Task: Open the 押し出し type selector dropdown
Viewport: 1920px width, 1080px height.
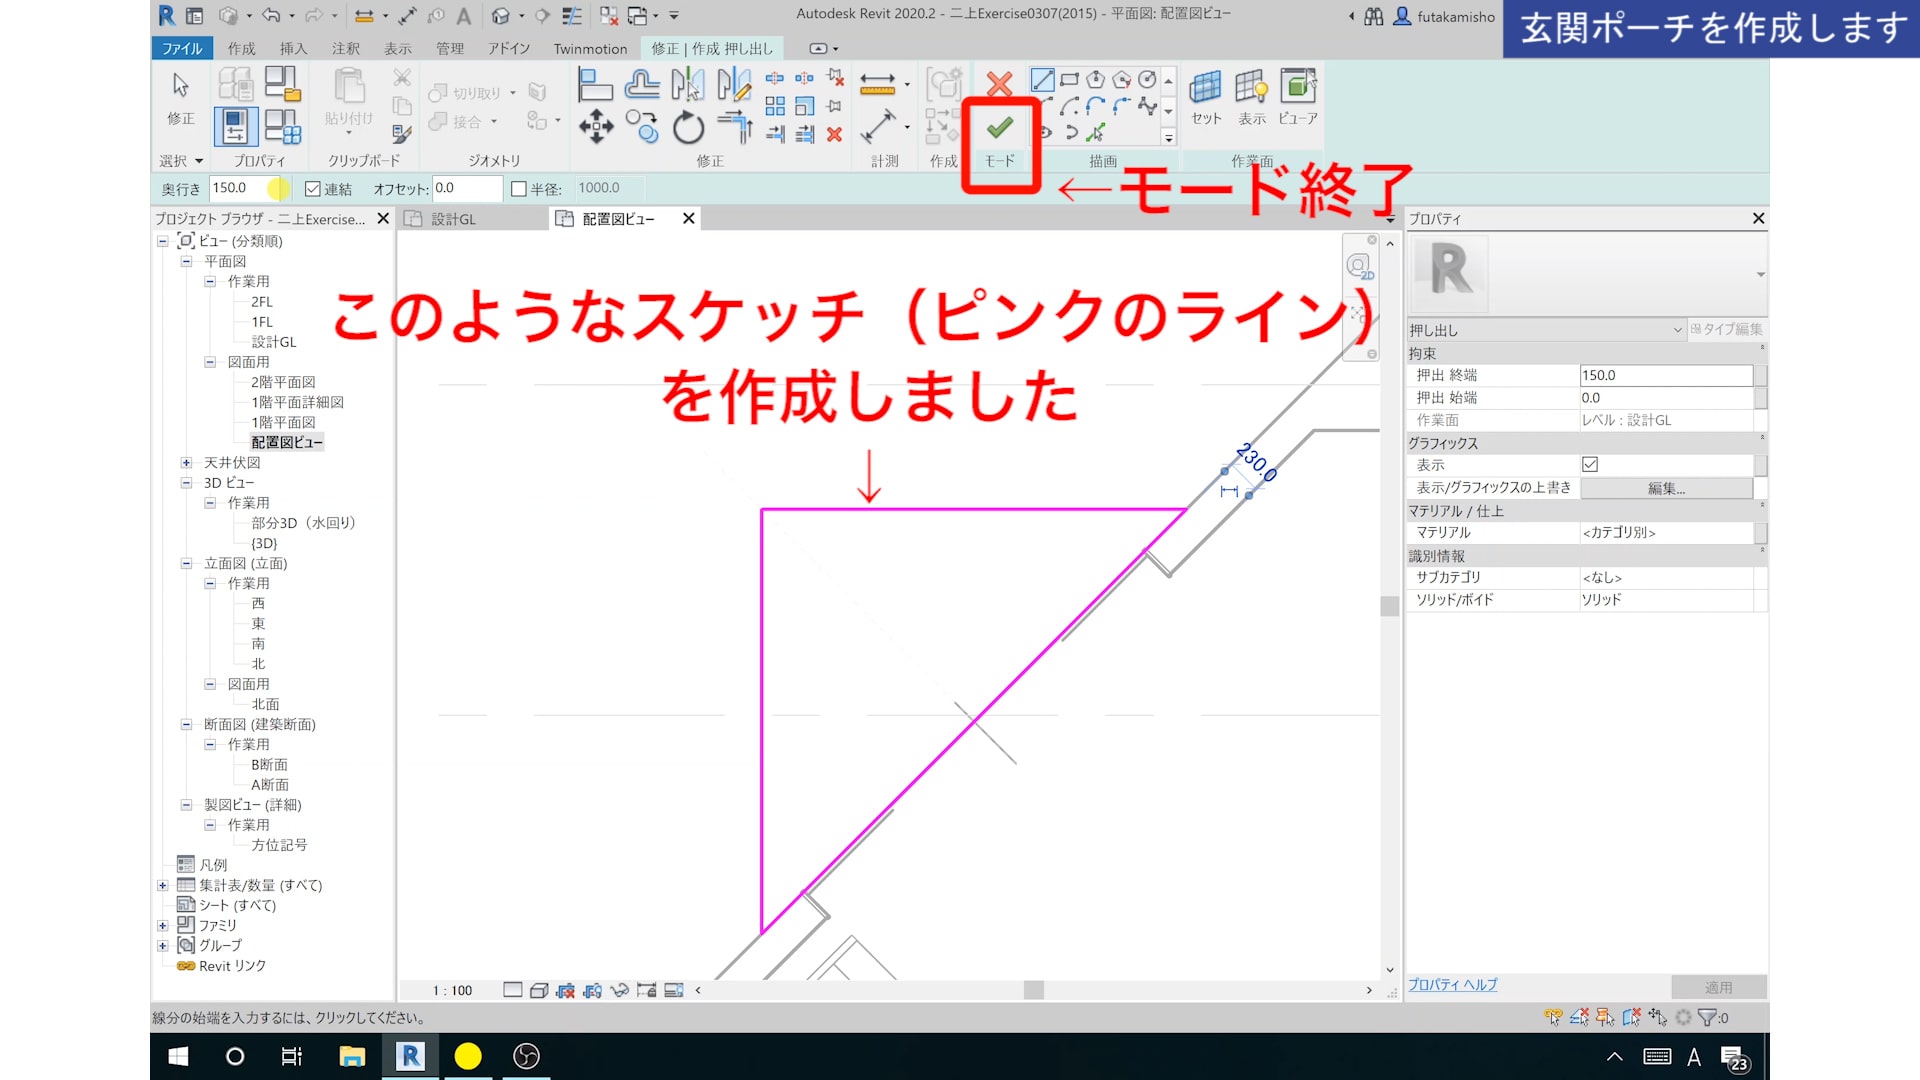Action: point(1677,330)
